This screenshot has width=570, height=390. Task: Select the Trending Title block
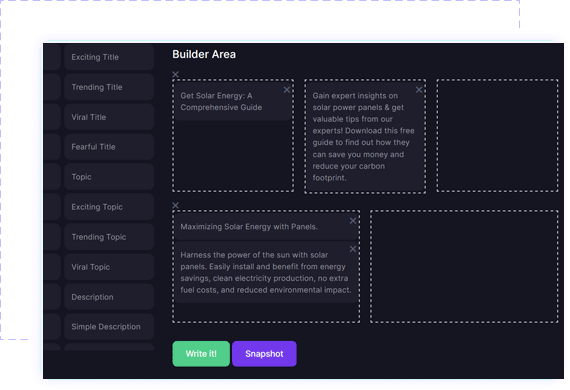(x=109, y=87)
